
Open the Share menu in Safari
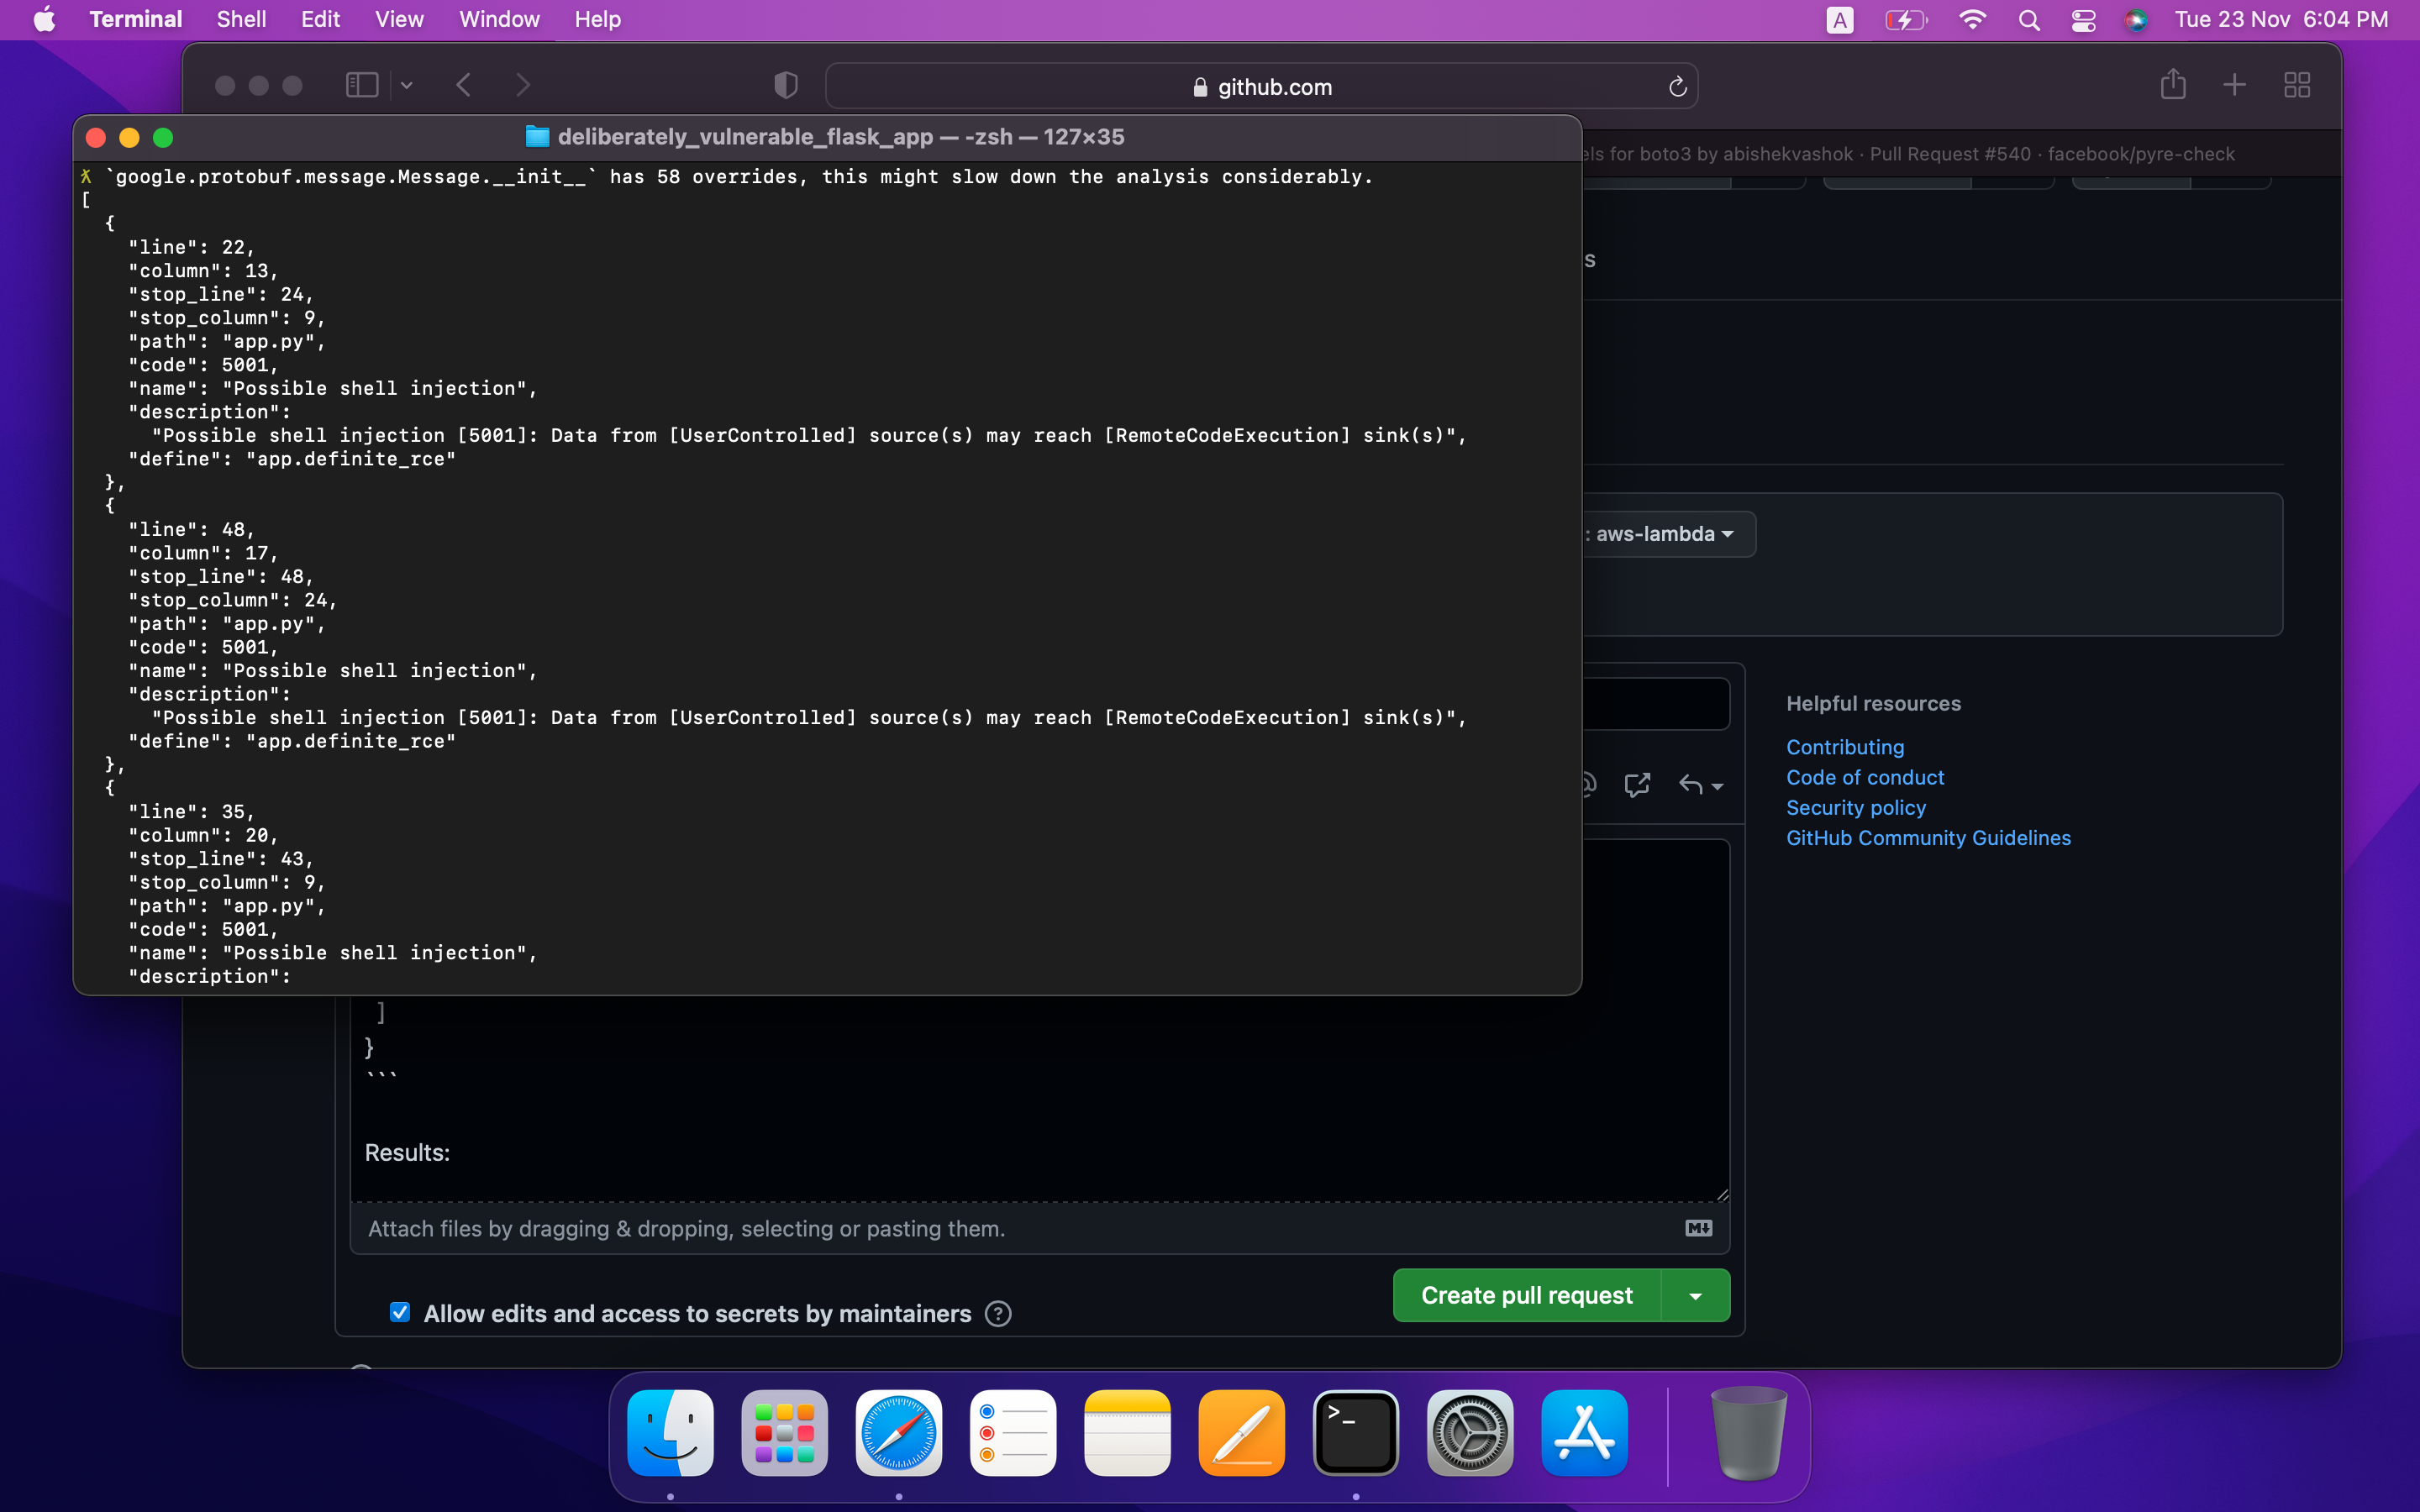pos(2172,85)
